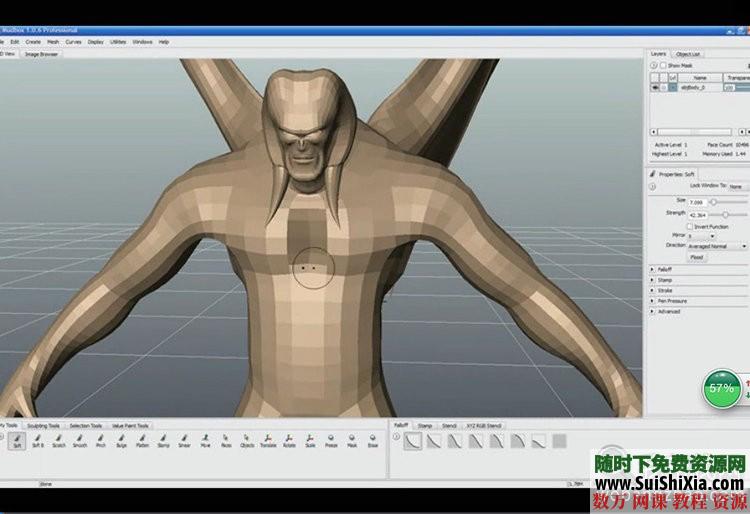Select the Stamp sculpt tool

164,440
